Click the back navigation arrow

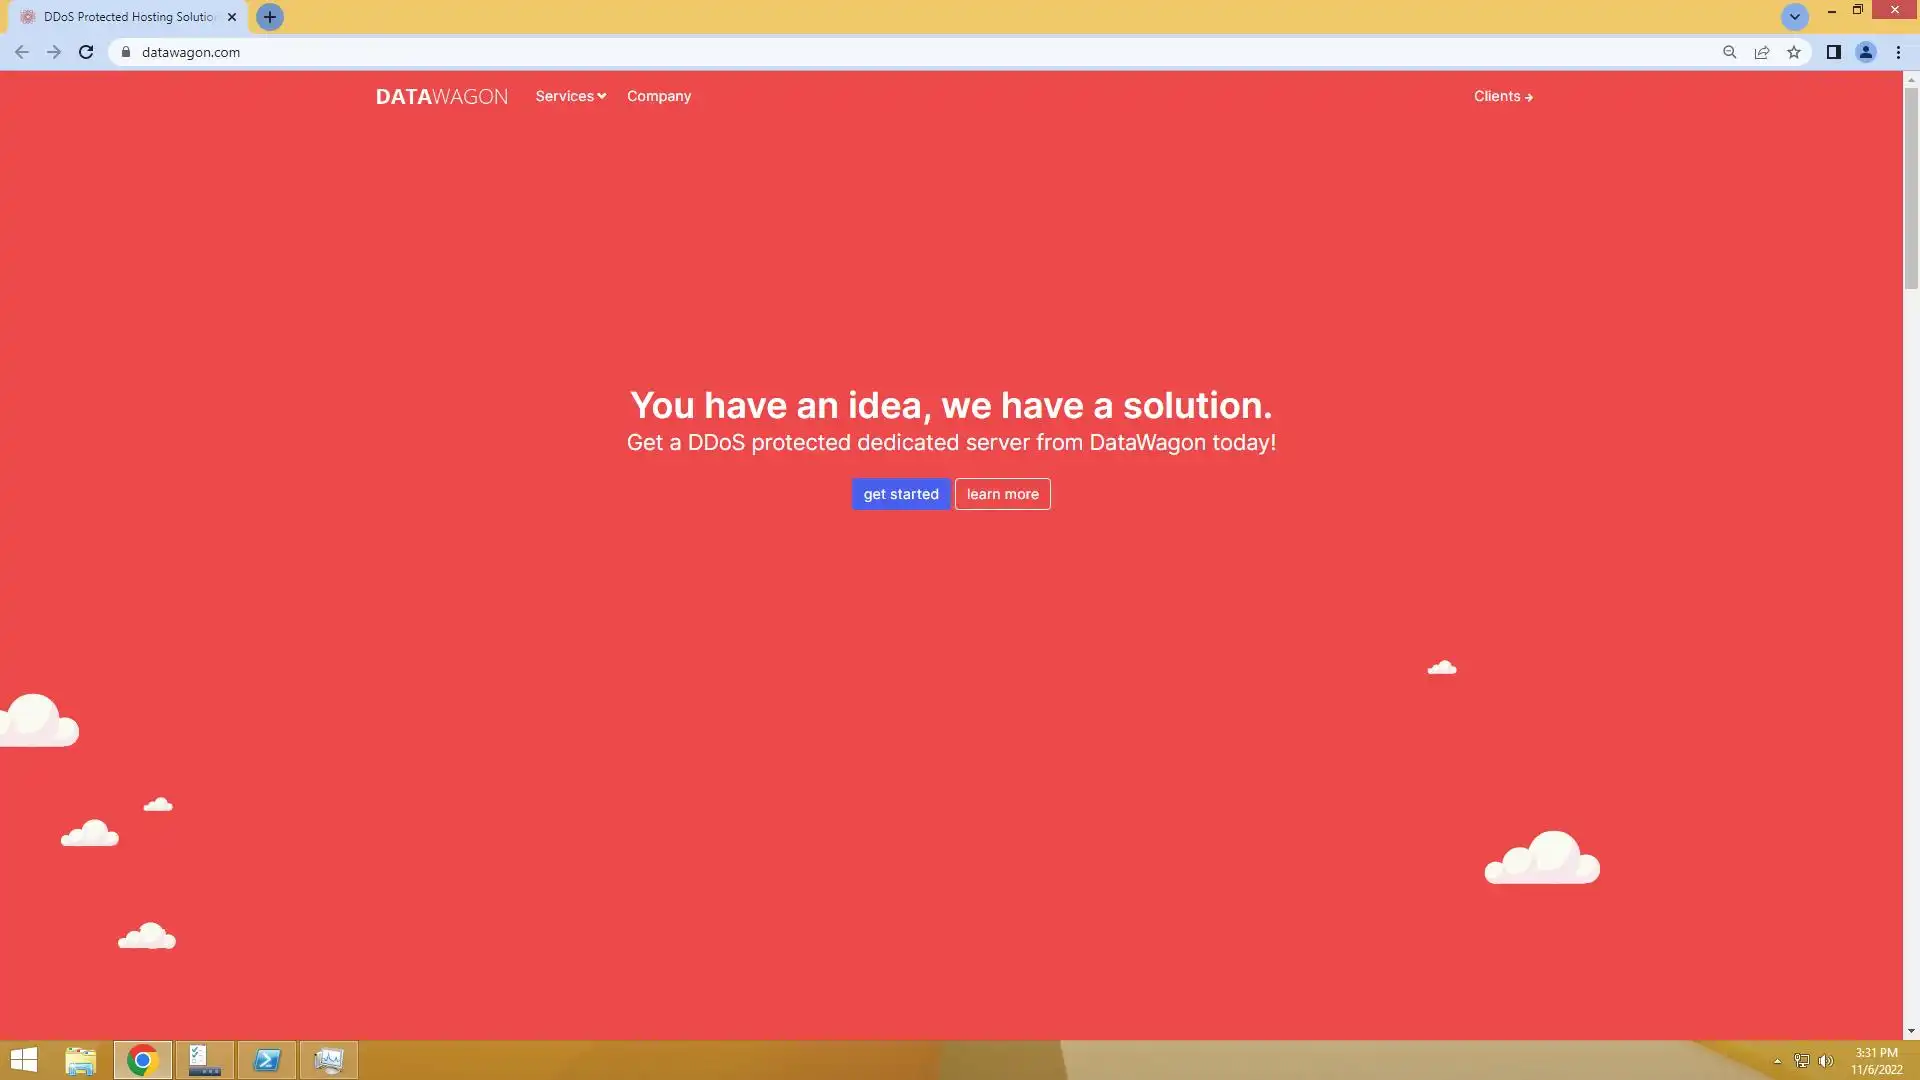22,52
